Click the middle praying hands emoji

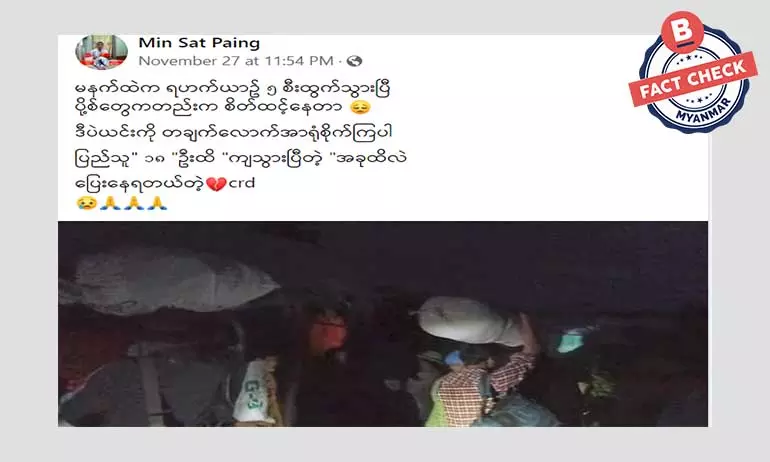(x=134, y=203)
